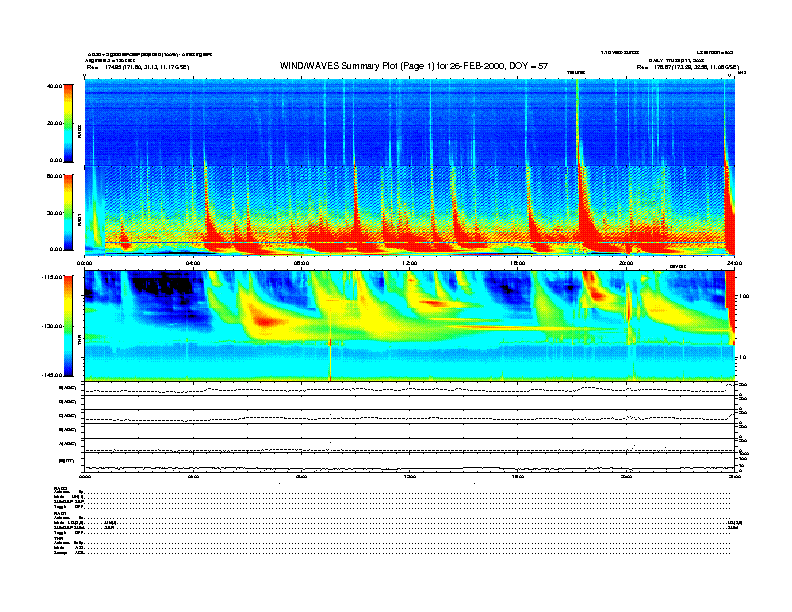Click 04:00 label under RAD1 spectrogram
This screenshot has width=792, height=612.
pyautogui.click(x=193, y=263)
